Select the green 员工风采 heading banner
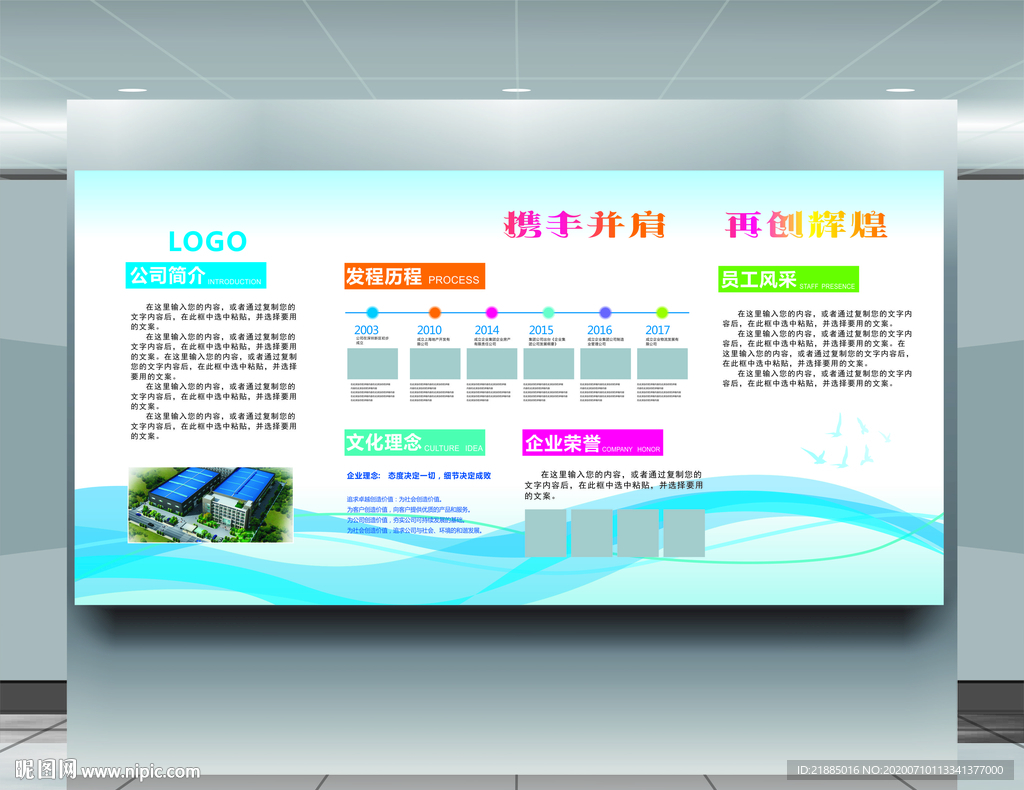 click(x=788, y=279)
